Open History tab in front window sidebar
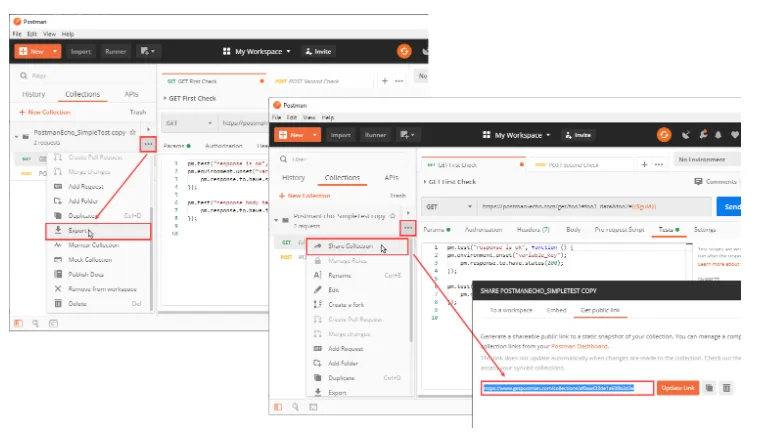Image resolution: width=777 pixels, height=446 pixels. click(293, 177)
